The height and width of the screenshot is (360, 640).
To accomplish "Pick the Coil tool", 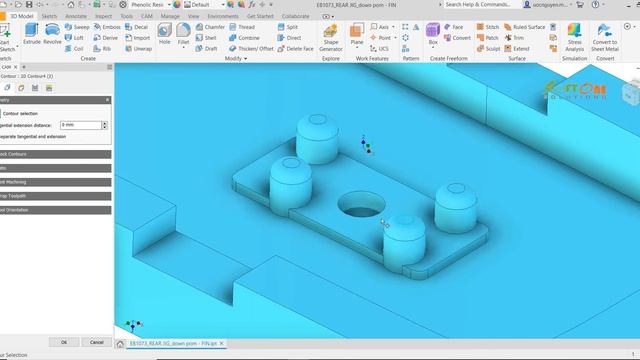I will point(74,48).
